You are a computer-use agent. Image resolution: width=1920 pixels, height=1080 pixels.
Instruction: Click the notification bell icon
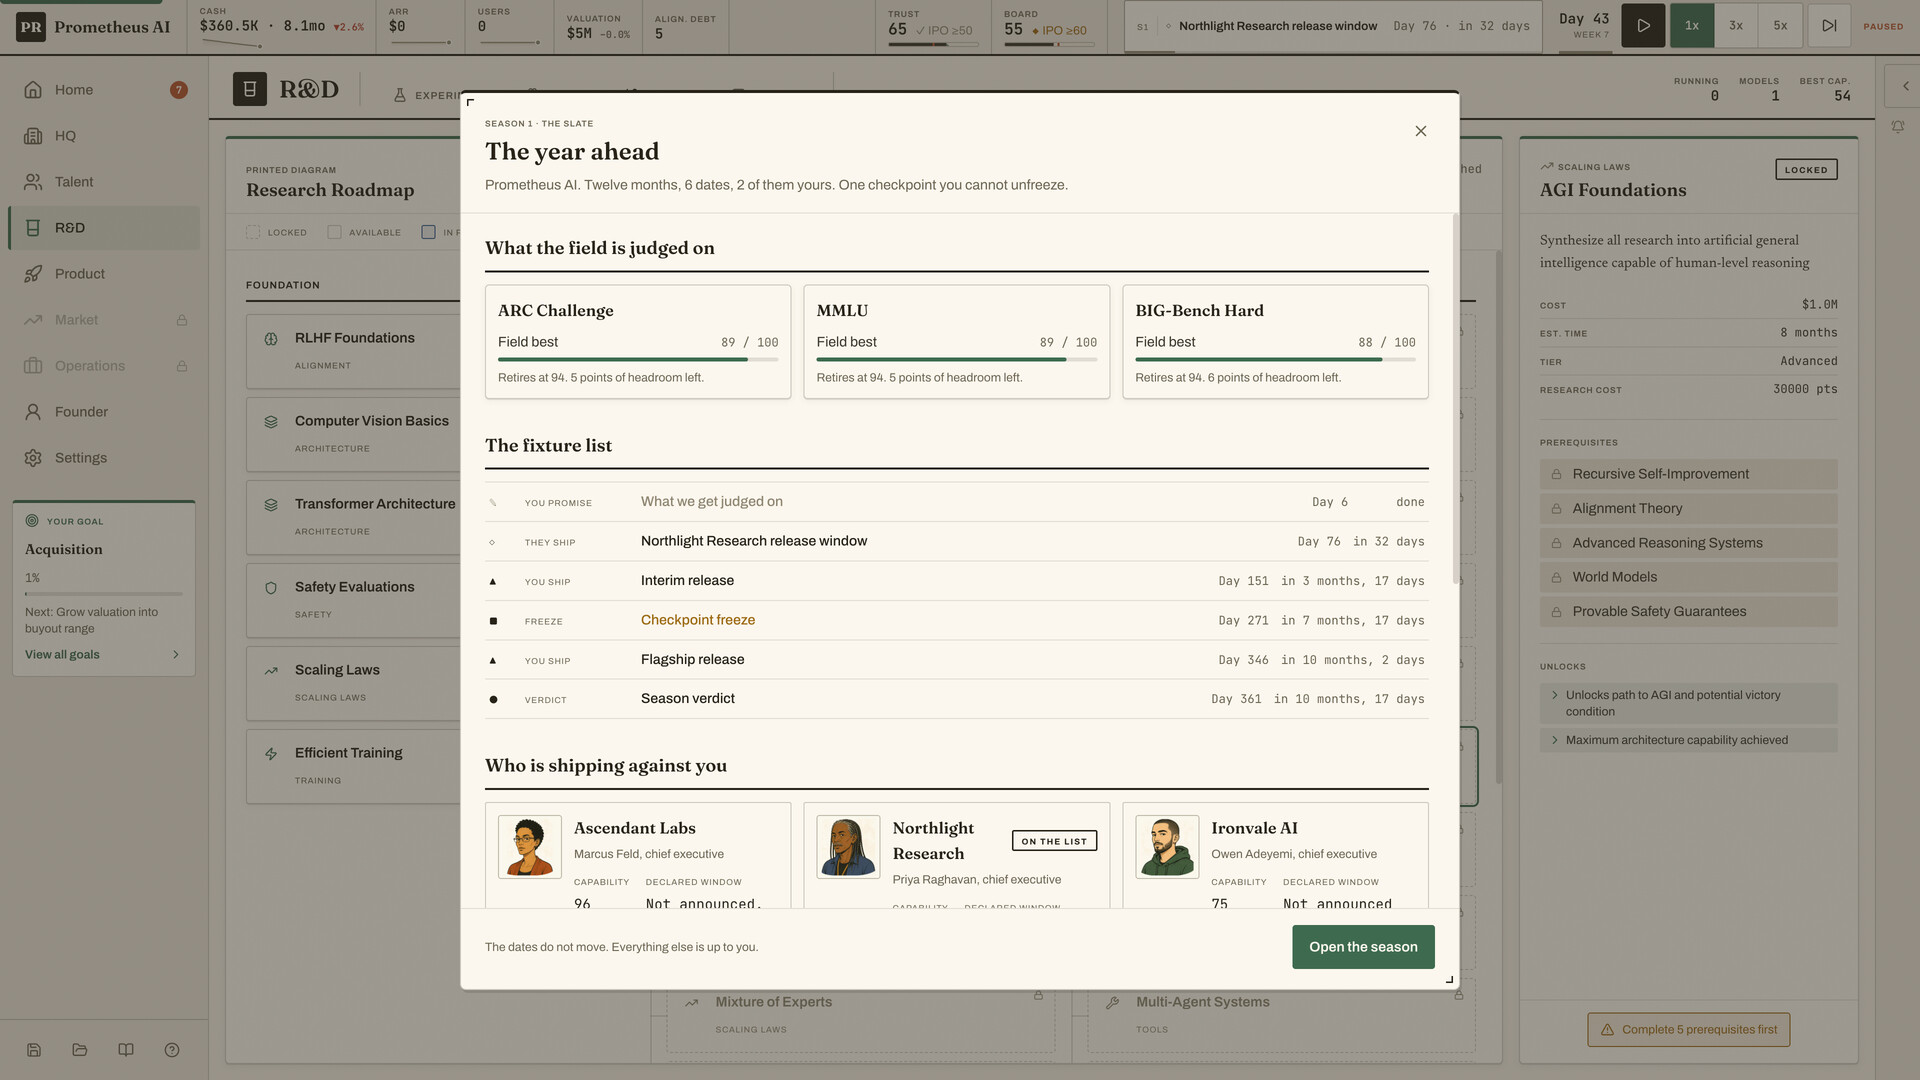(x=1897, y=127)
